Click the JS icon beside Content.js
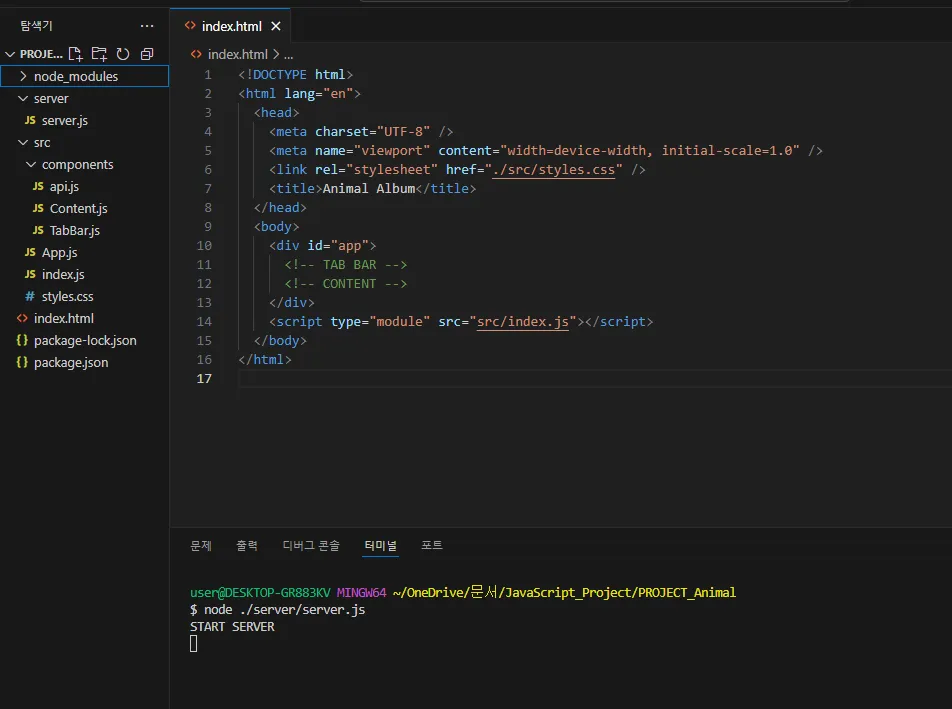Image resolution: width=952 pixels, height=709 pixels. pos(38,208)
